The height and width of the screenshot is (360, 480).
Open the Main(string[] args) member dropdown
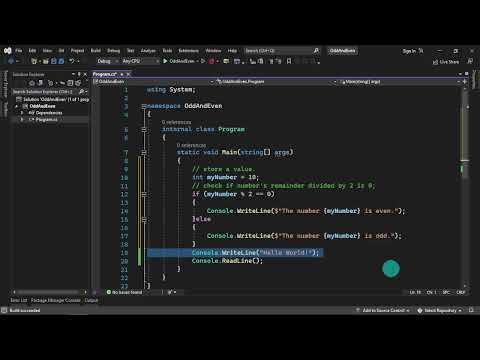coord(400,81)
